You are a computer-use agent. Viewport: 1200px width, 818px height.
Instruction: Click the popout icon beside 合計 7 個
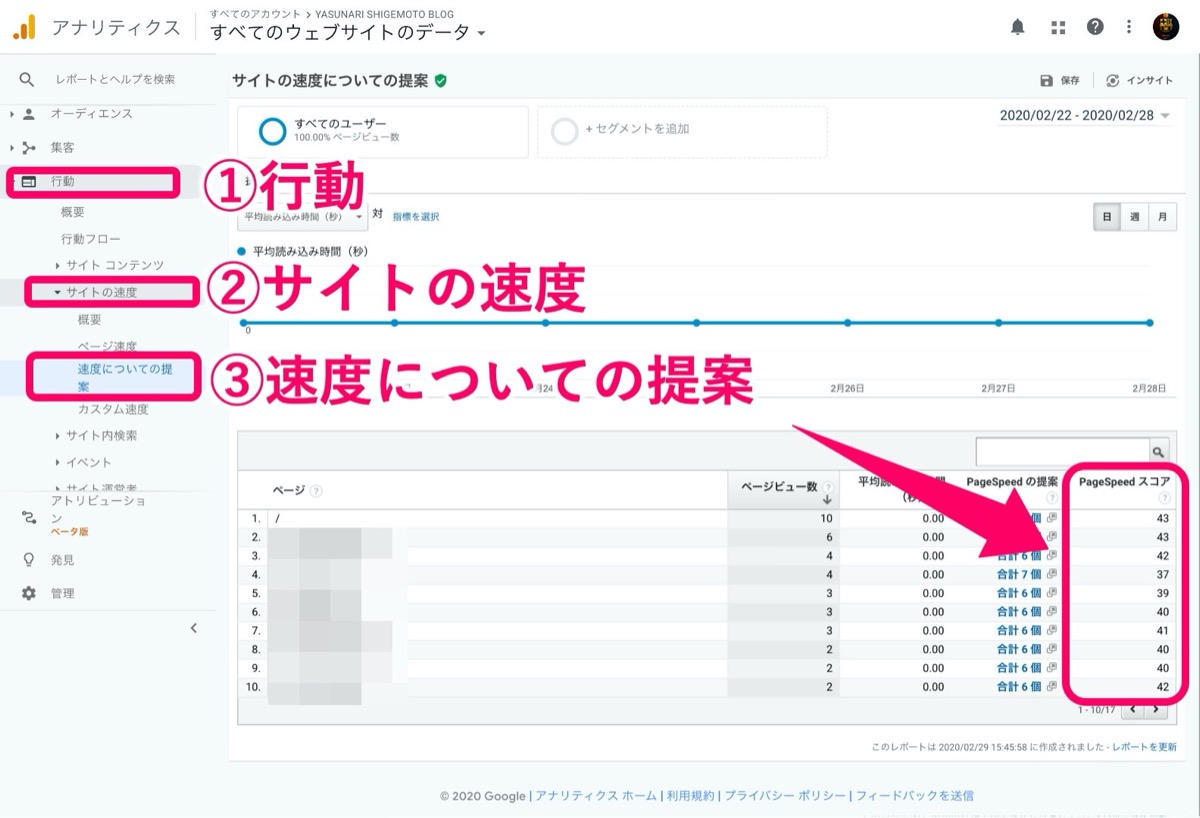tap(1051, 575)
